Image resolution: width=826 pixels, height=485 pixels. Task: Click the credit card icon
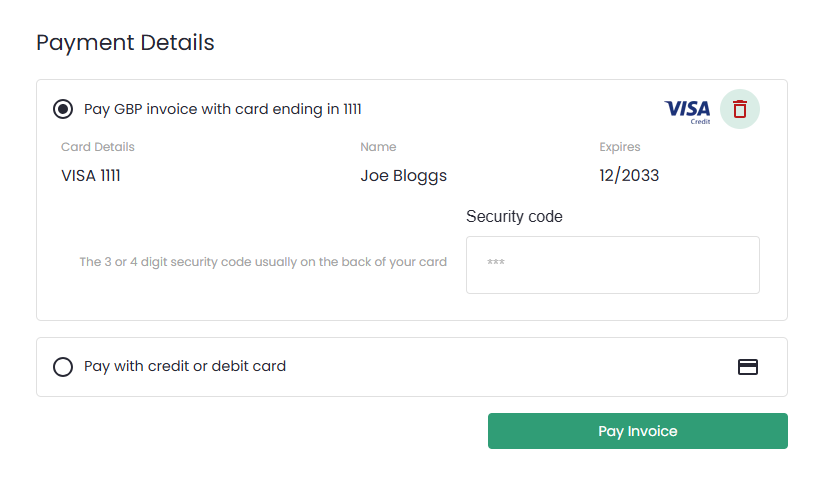pyautogui.click(x=747, y=367)
